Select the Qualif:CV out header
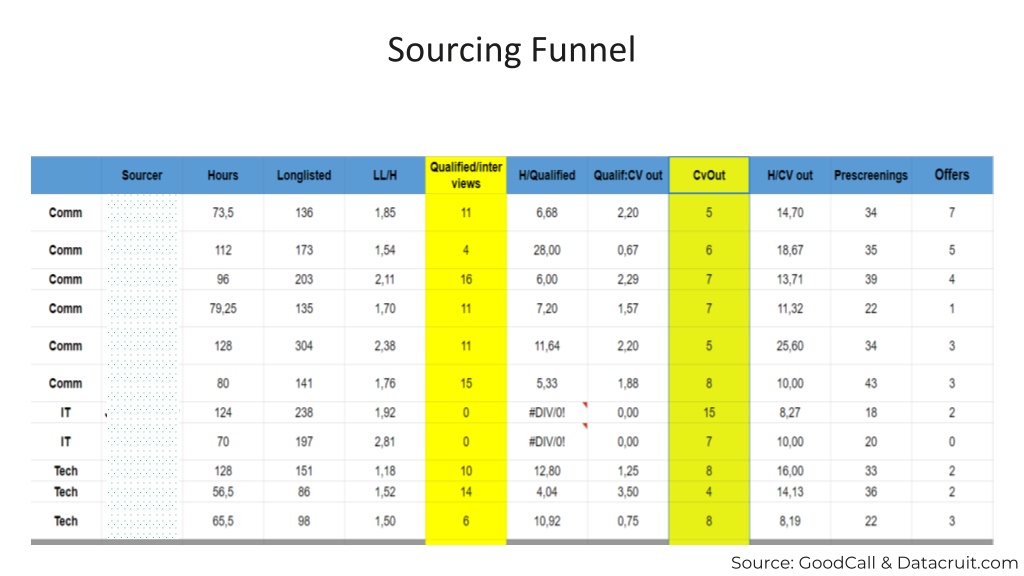Viewport: 1024px width, 576px height. [628, 175]
